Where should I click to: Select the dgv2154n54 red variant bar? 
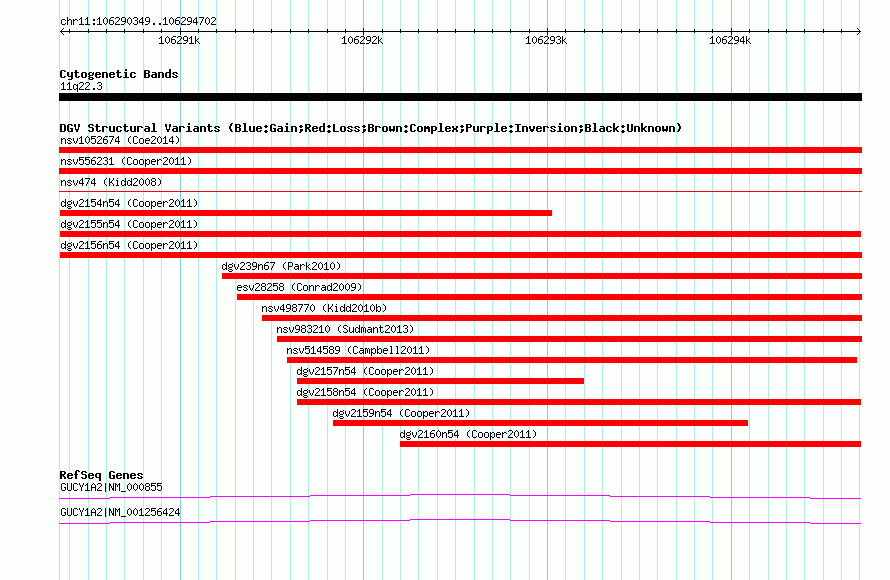click(x=305, y=213)
